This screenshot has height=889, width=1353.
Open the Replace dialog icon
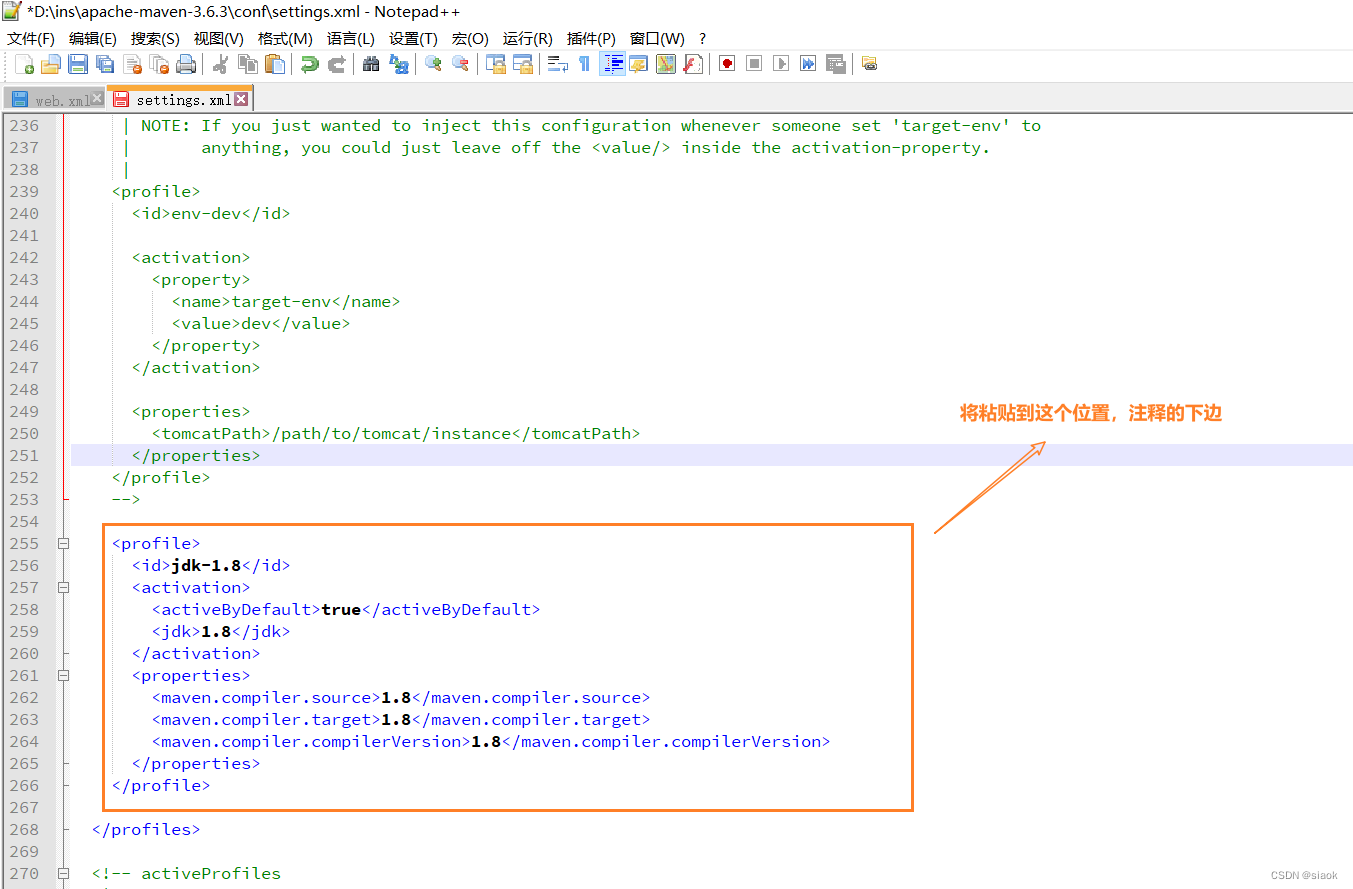coord(398,64)
